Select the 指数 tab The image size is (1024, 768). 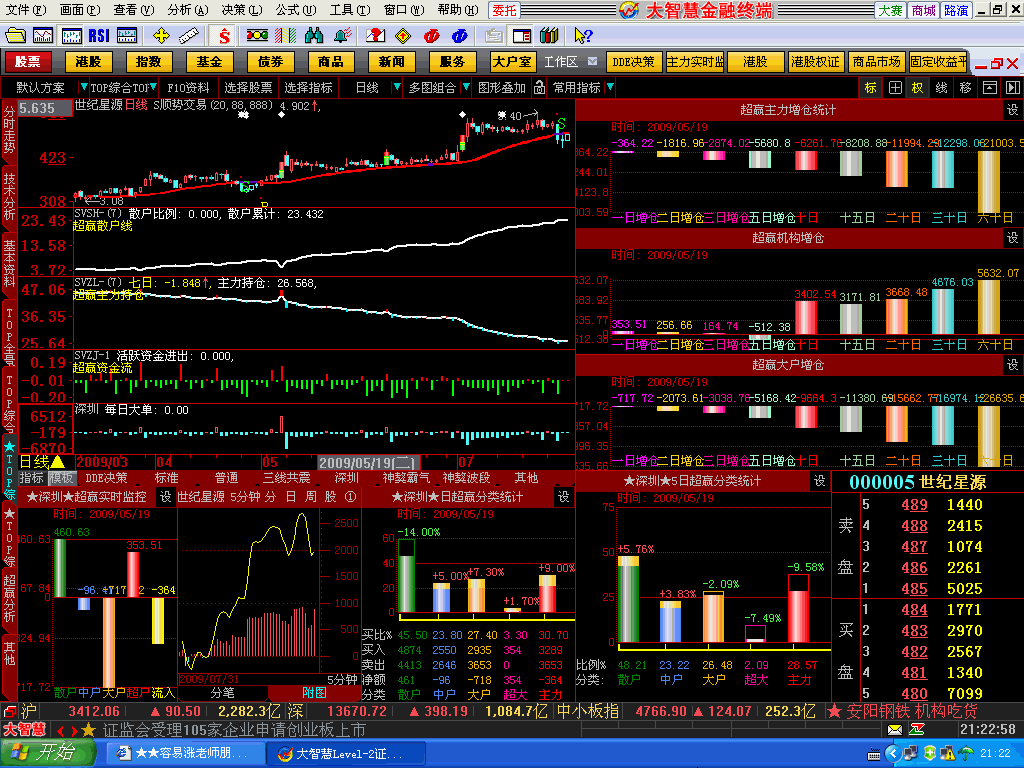tap(149, 61)
